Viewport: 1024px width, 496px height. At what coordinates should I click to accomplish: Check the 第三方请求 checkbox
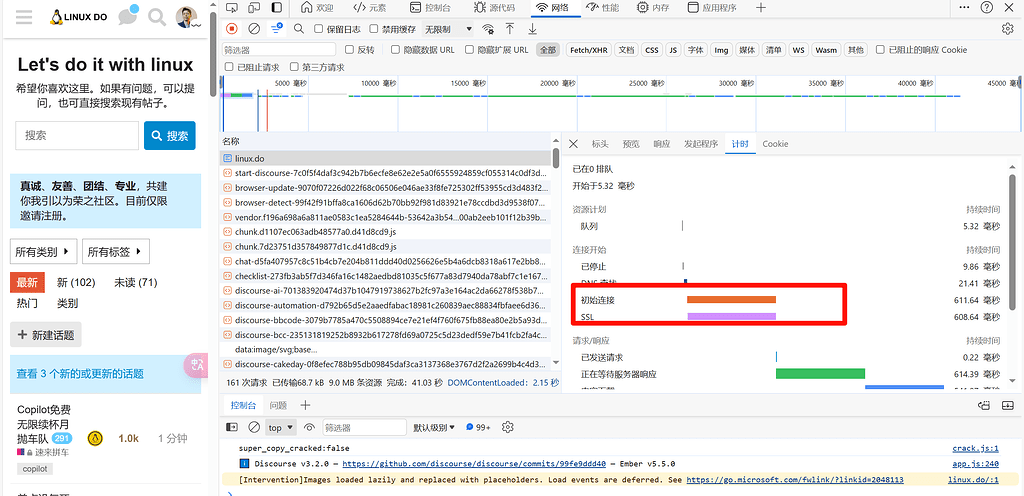point(295,67)
